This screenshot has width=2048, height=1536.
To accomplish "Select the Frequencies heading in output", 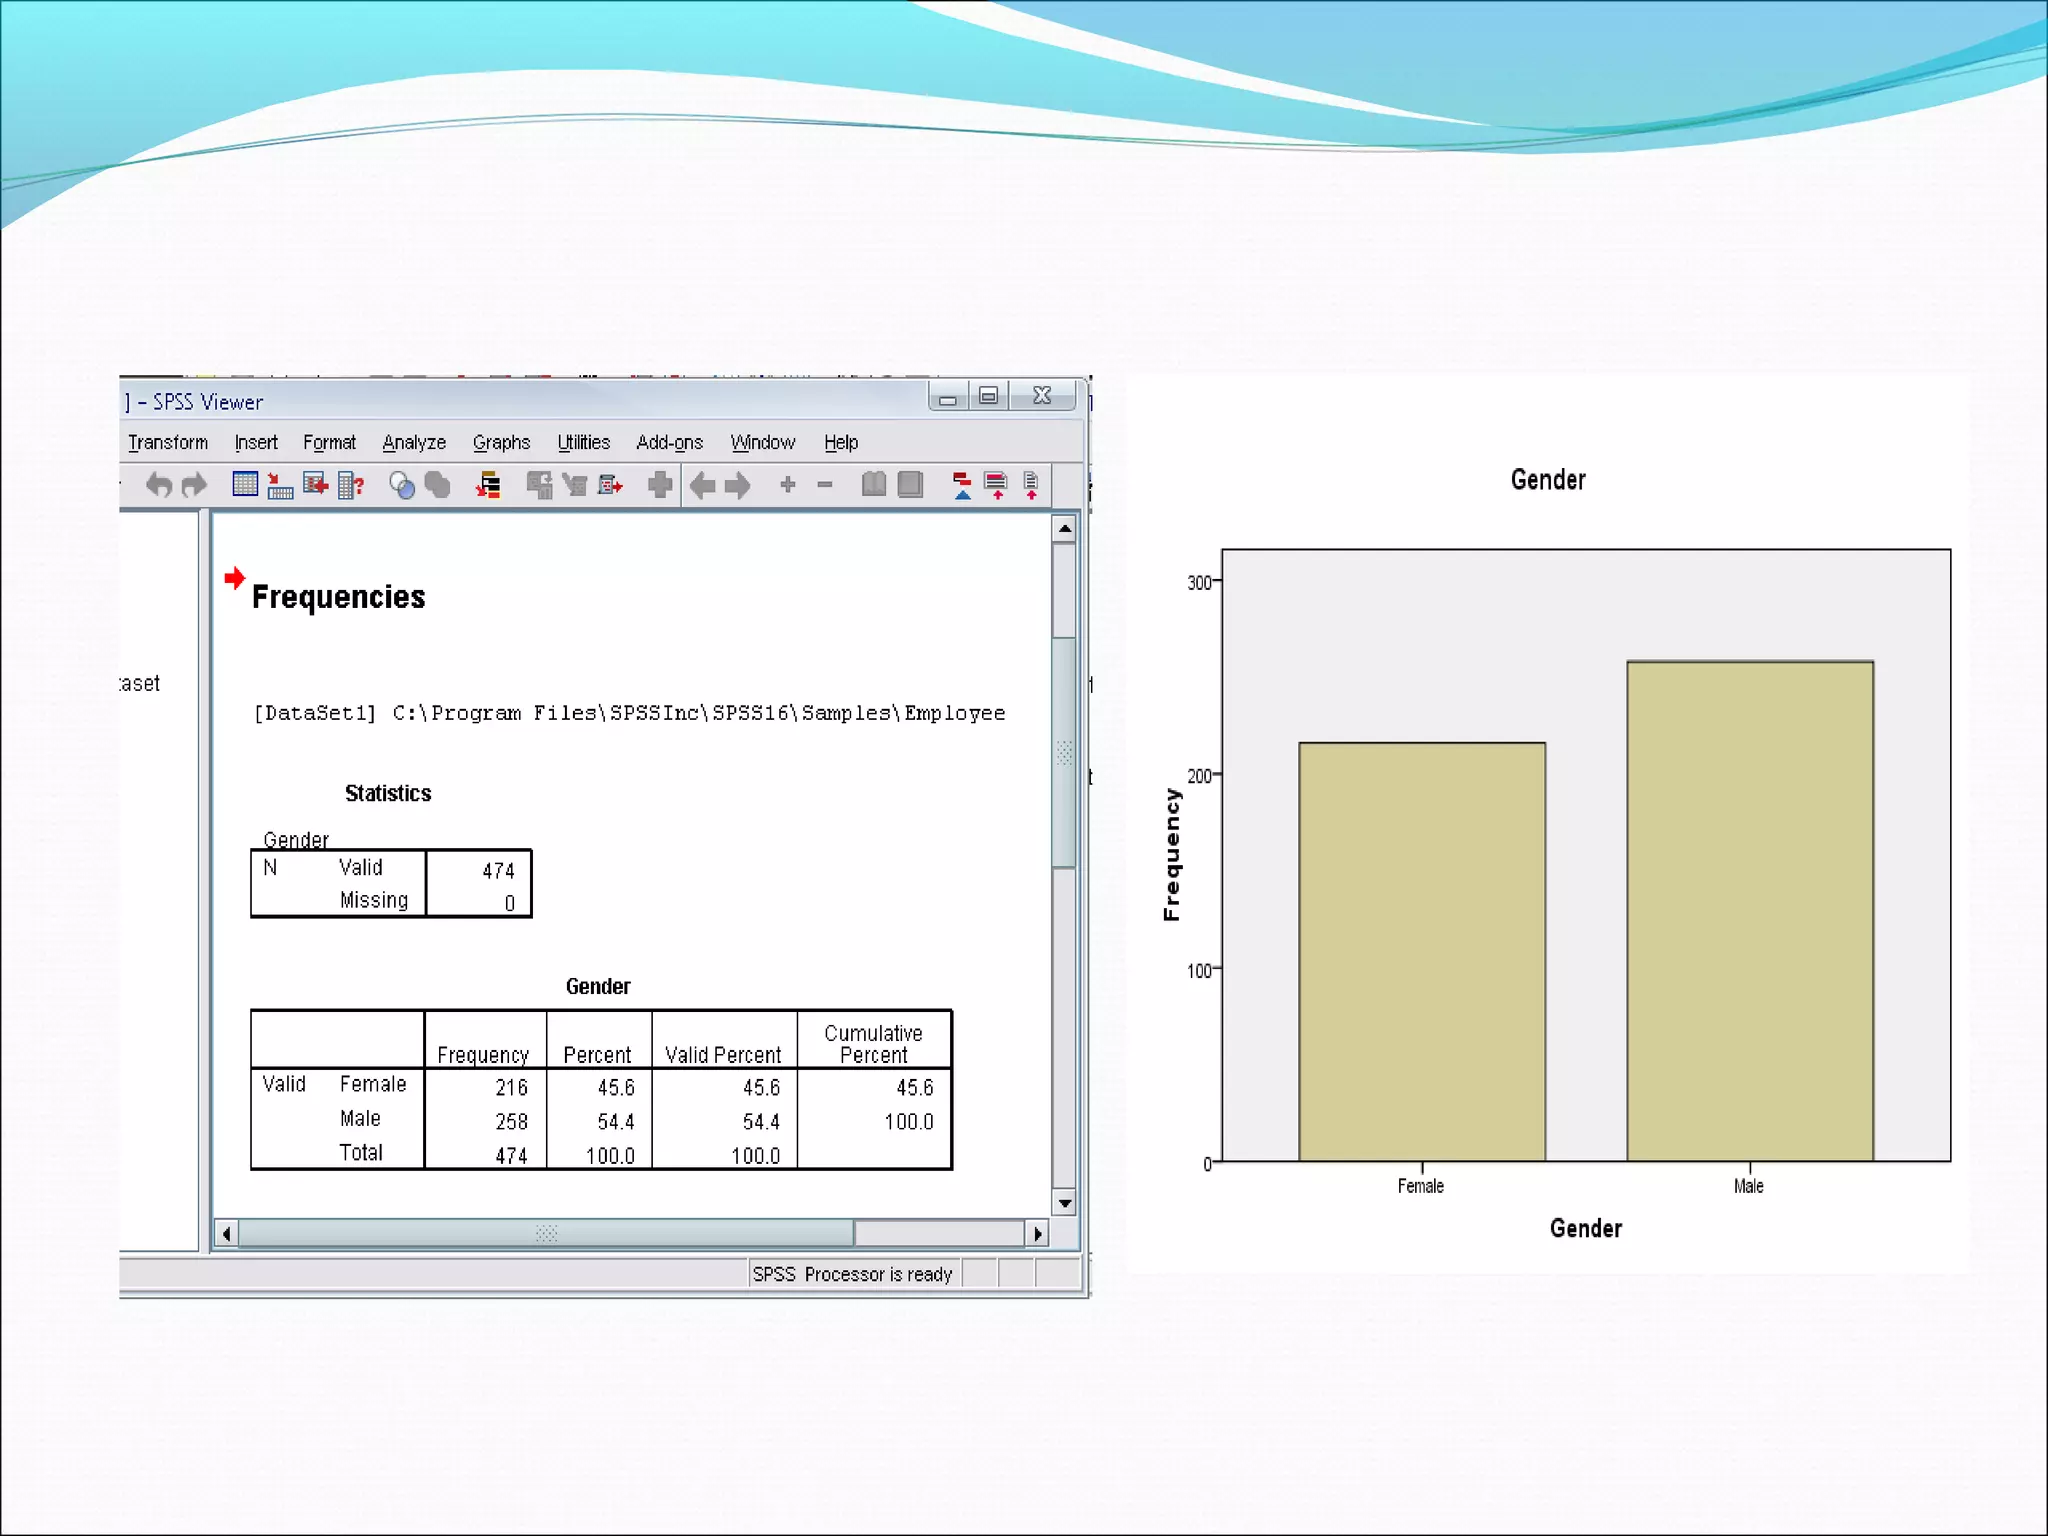I will 338,597.
